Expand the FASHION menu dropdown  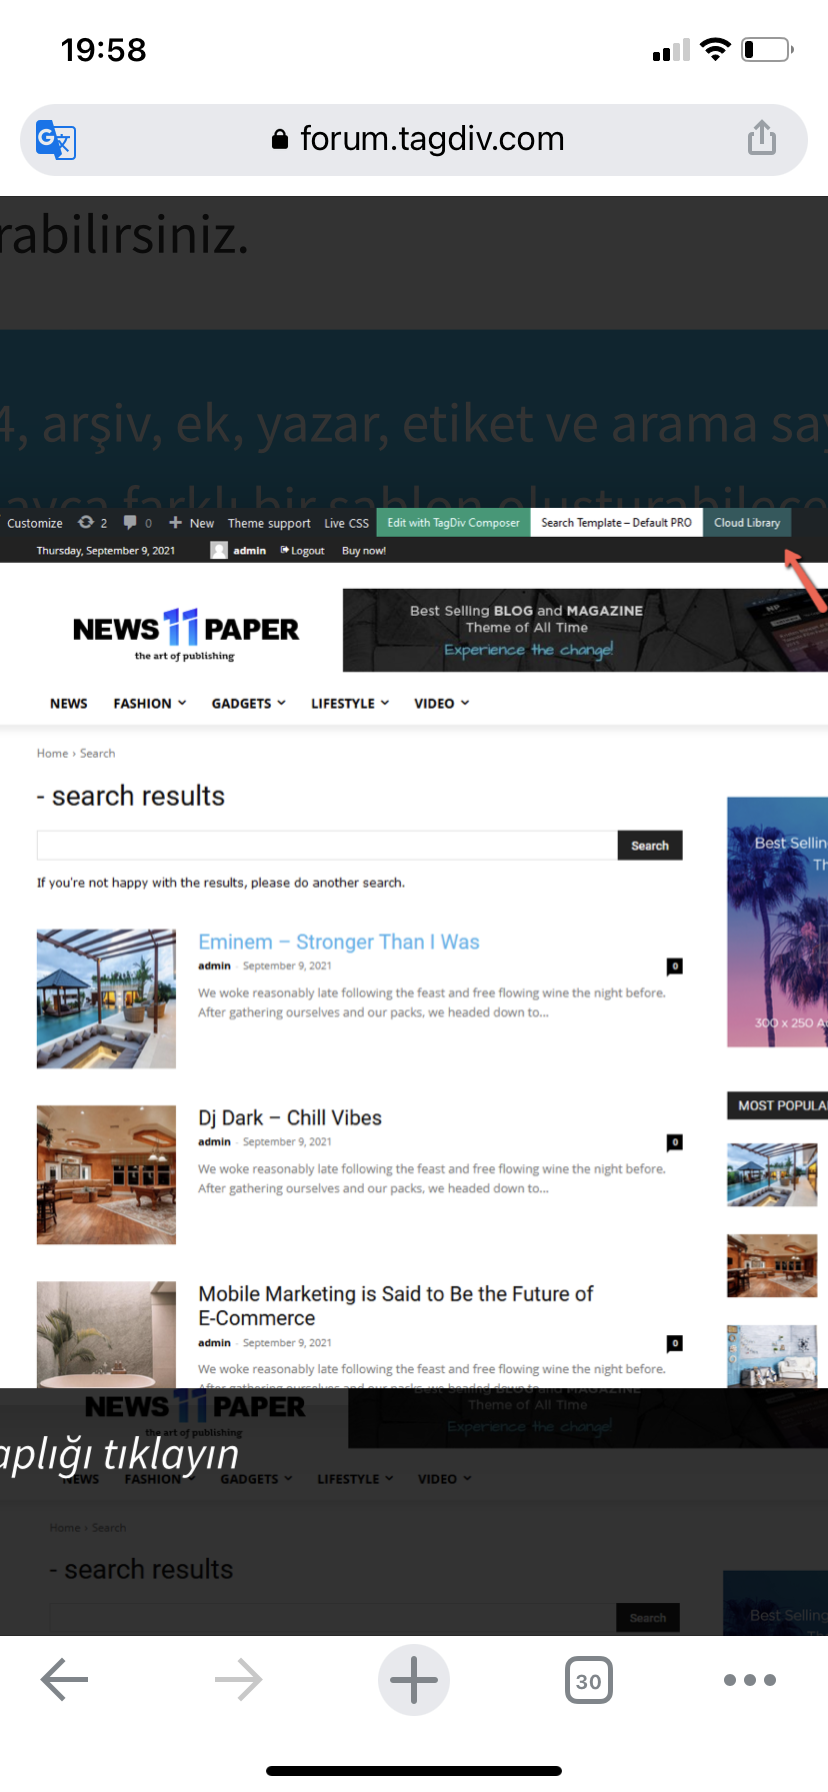click(150, 704)
